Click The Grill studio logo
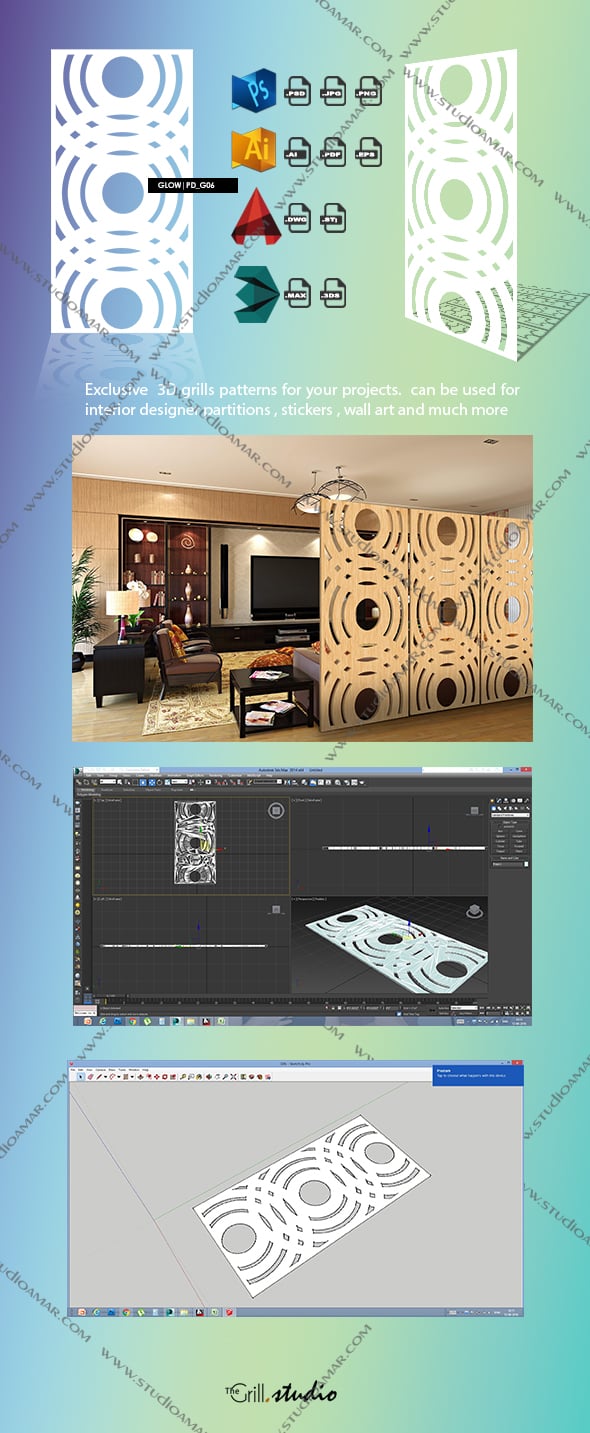 pos(280,1393)
